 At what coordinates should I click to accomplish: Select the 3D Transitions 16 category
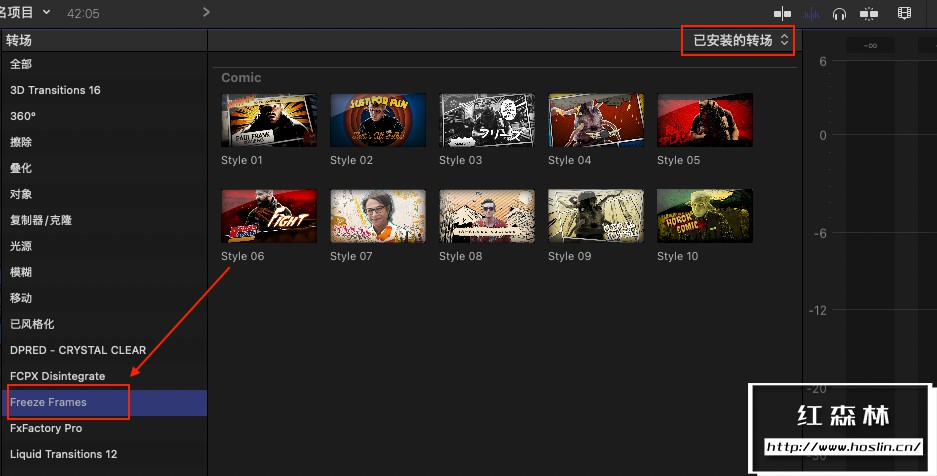[104, 90]
